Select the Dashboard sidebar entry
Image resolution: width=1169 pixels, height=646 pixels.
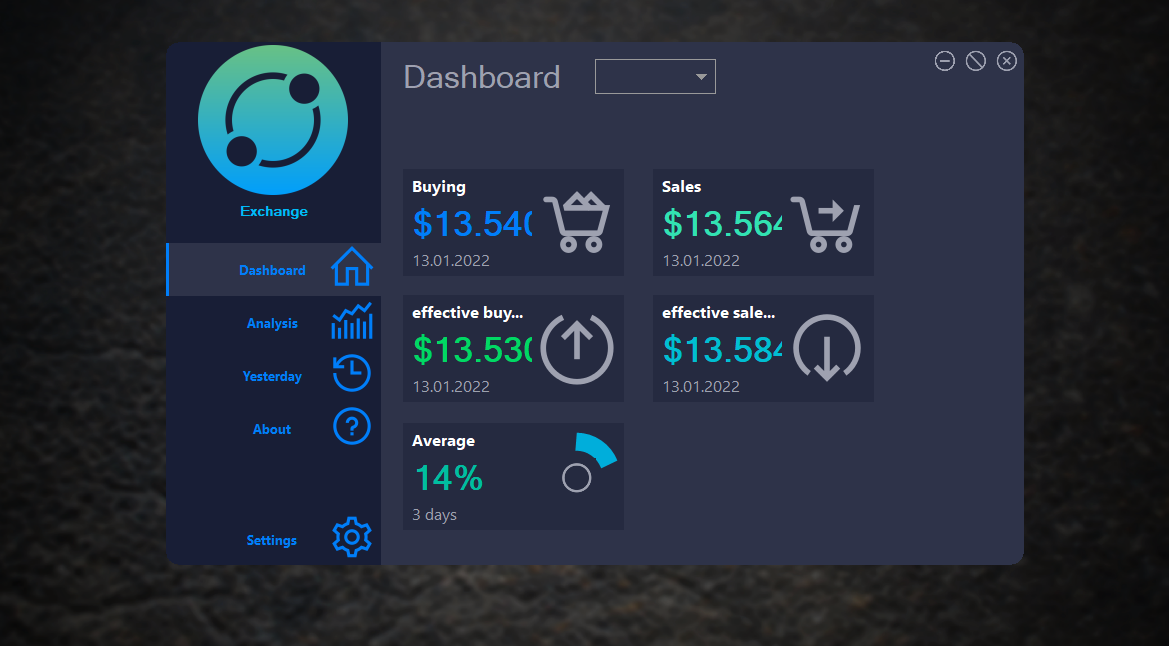(x=272, y=269)
